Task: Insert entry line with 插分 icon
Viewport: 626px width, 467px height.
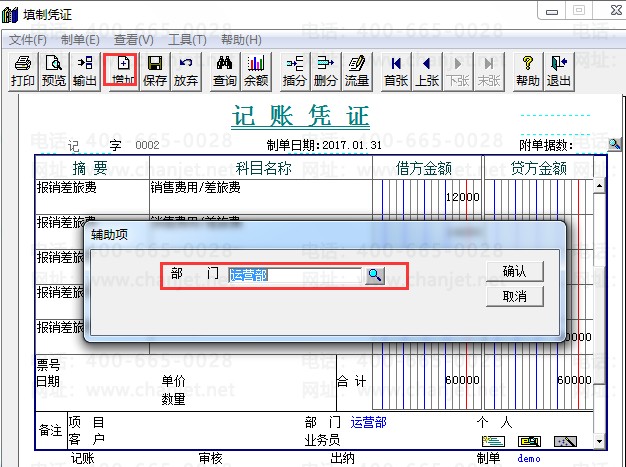Action: pos(295,72)
